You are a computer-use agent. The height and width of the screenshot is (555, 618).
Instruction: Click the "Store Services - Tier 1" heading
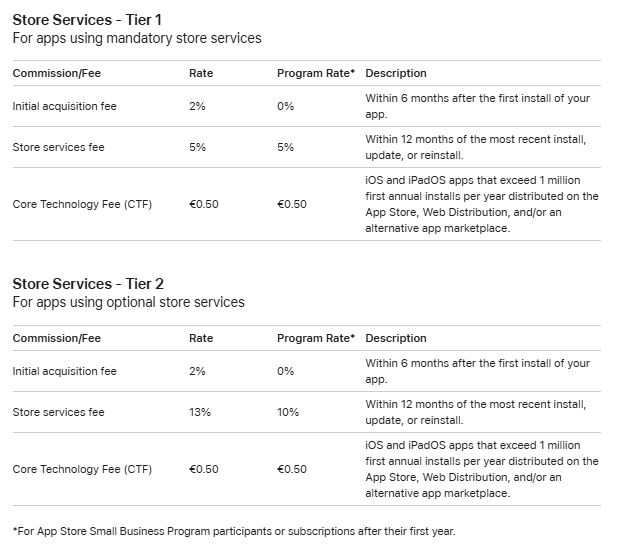(x=87, y=19)
